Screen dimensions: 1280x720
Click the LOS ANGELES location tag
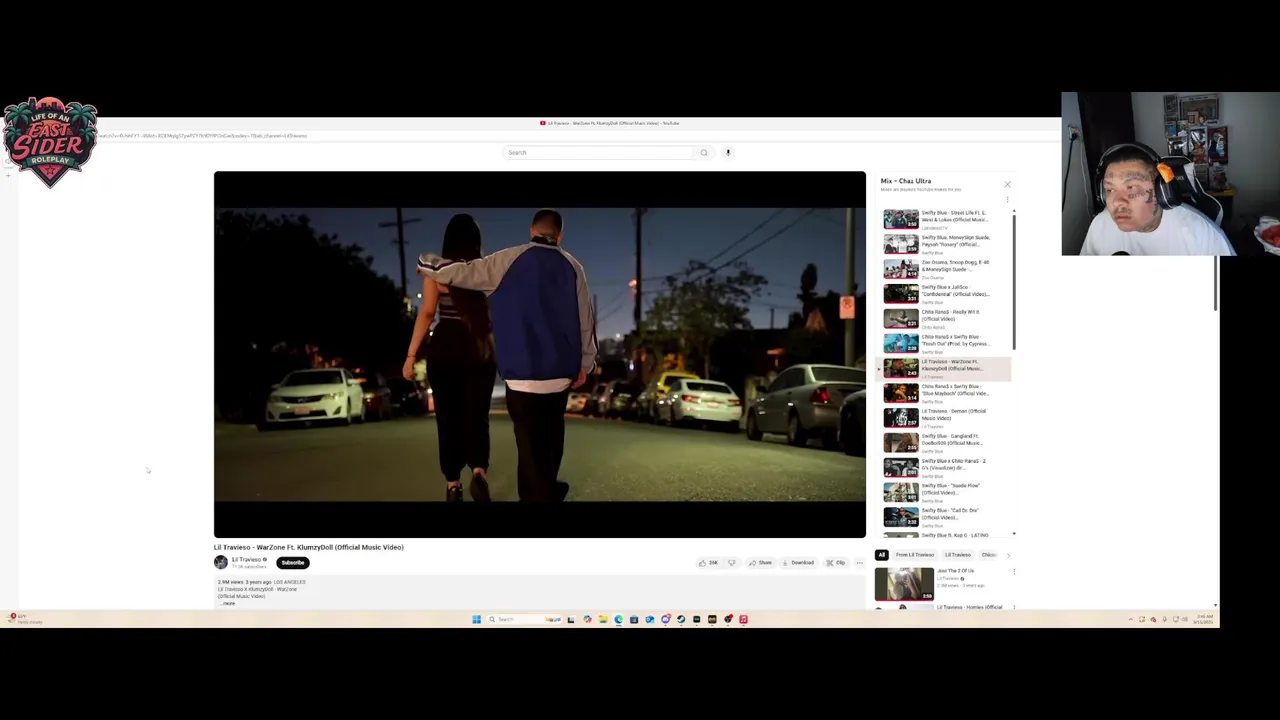290,582
